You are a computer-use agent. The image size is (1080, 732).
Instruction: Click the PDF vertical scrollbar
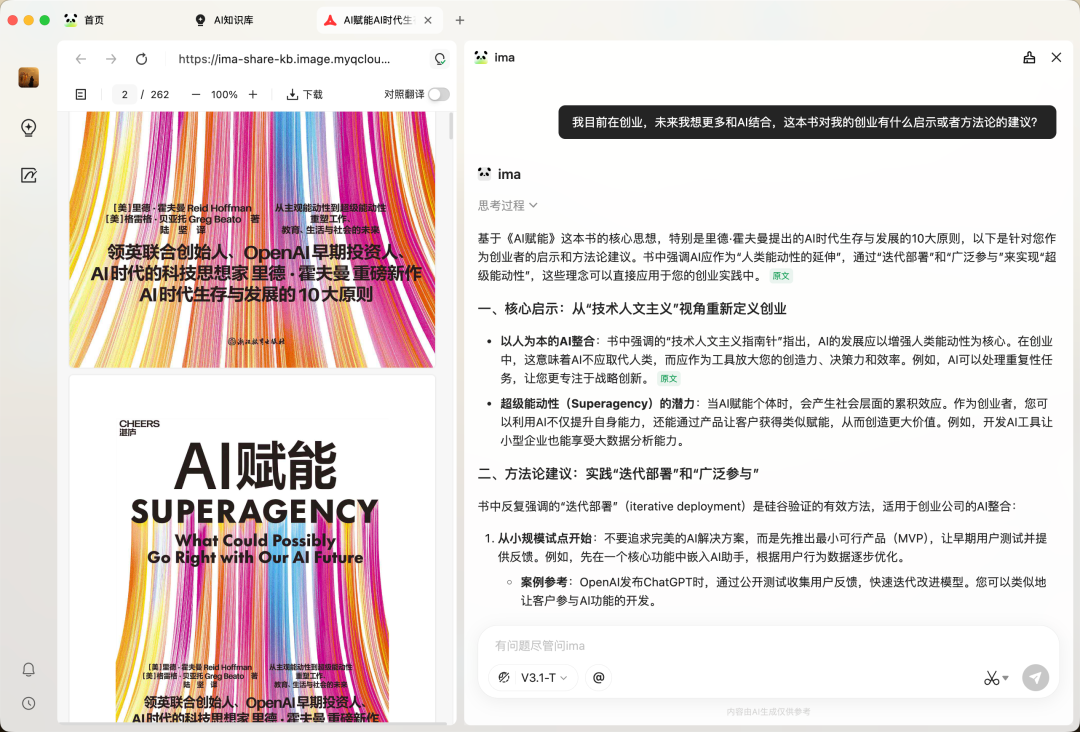click(451, 127)
